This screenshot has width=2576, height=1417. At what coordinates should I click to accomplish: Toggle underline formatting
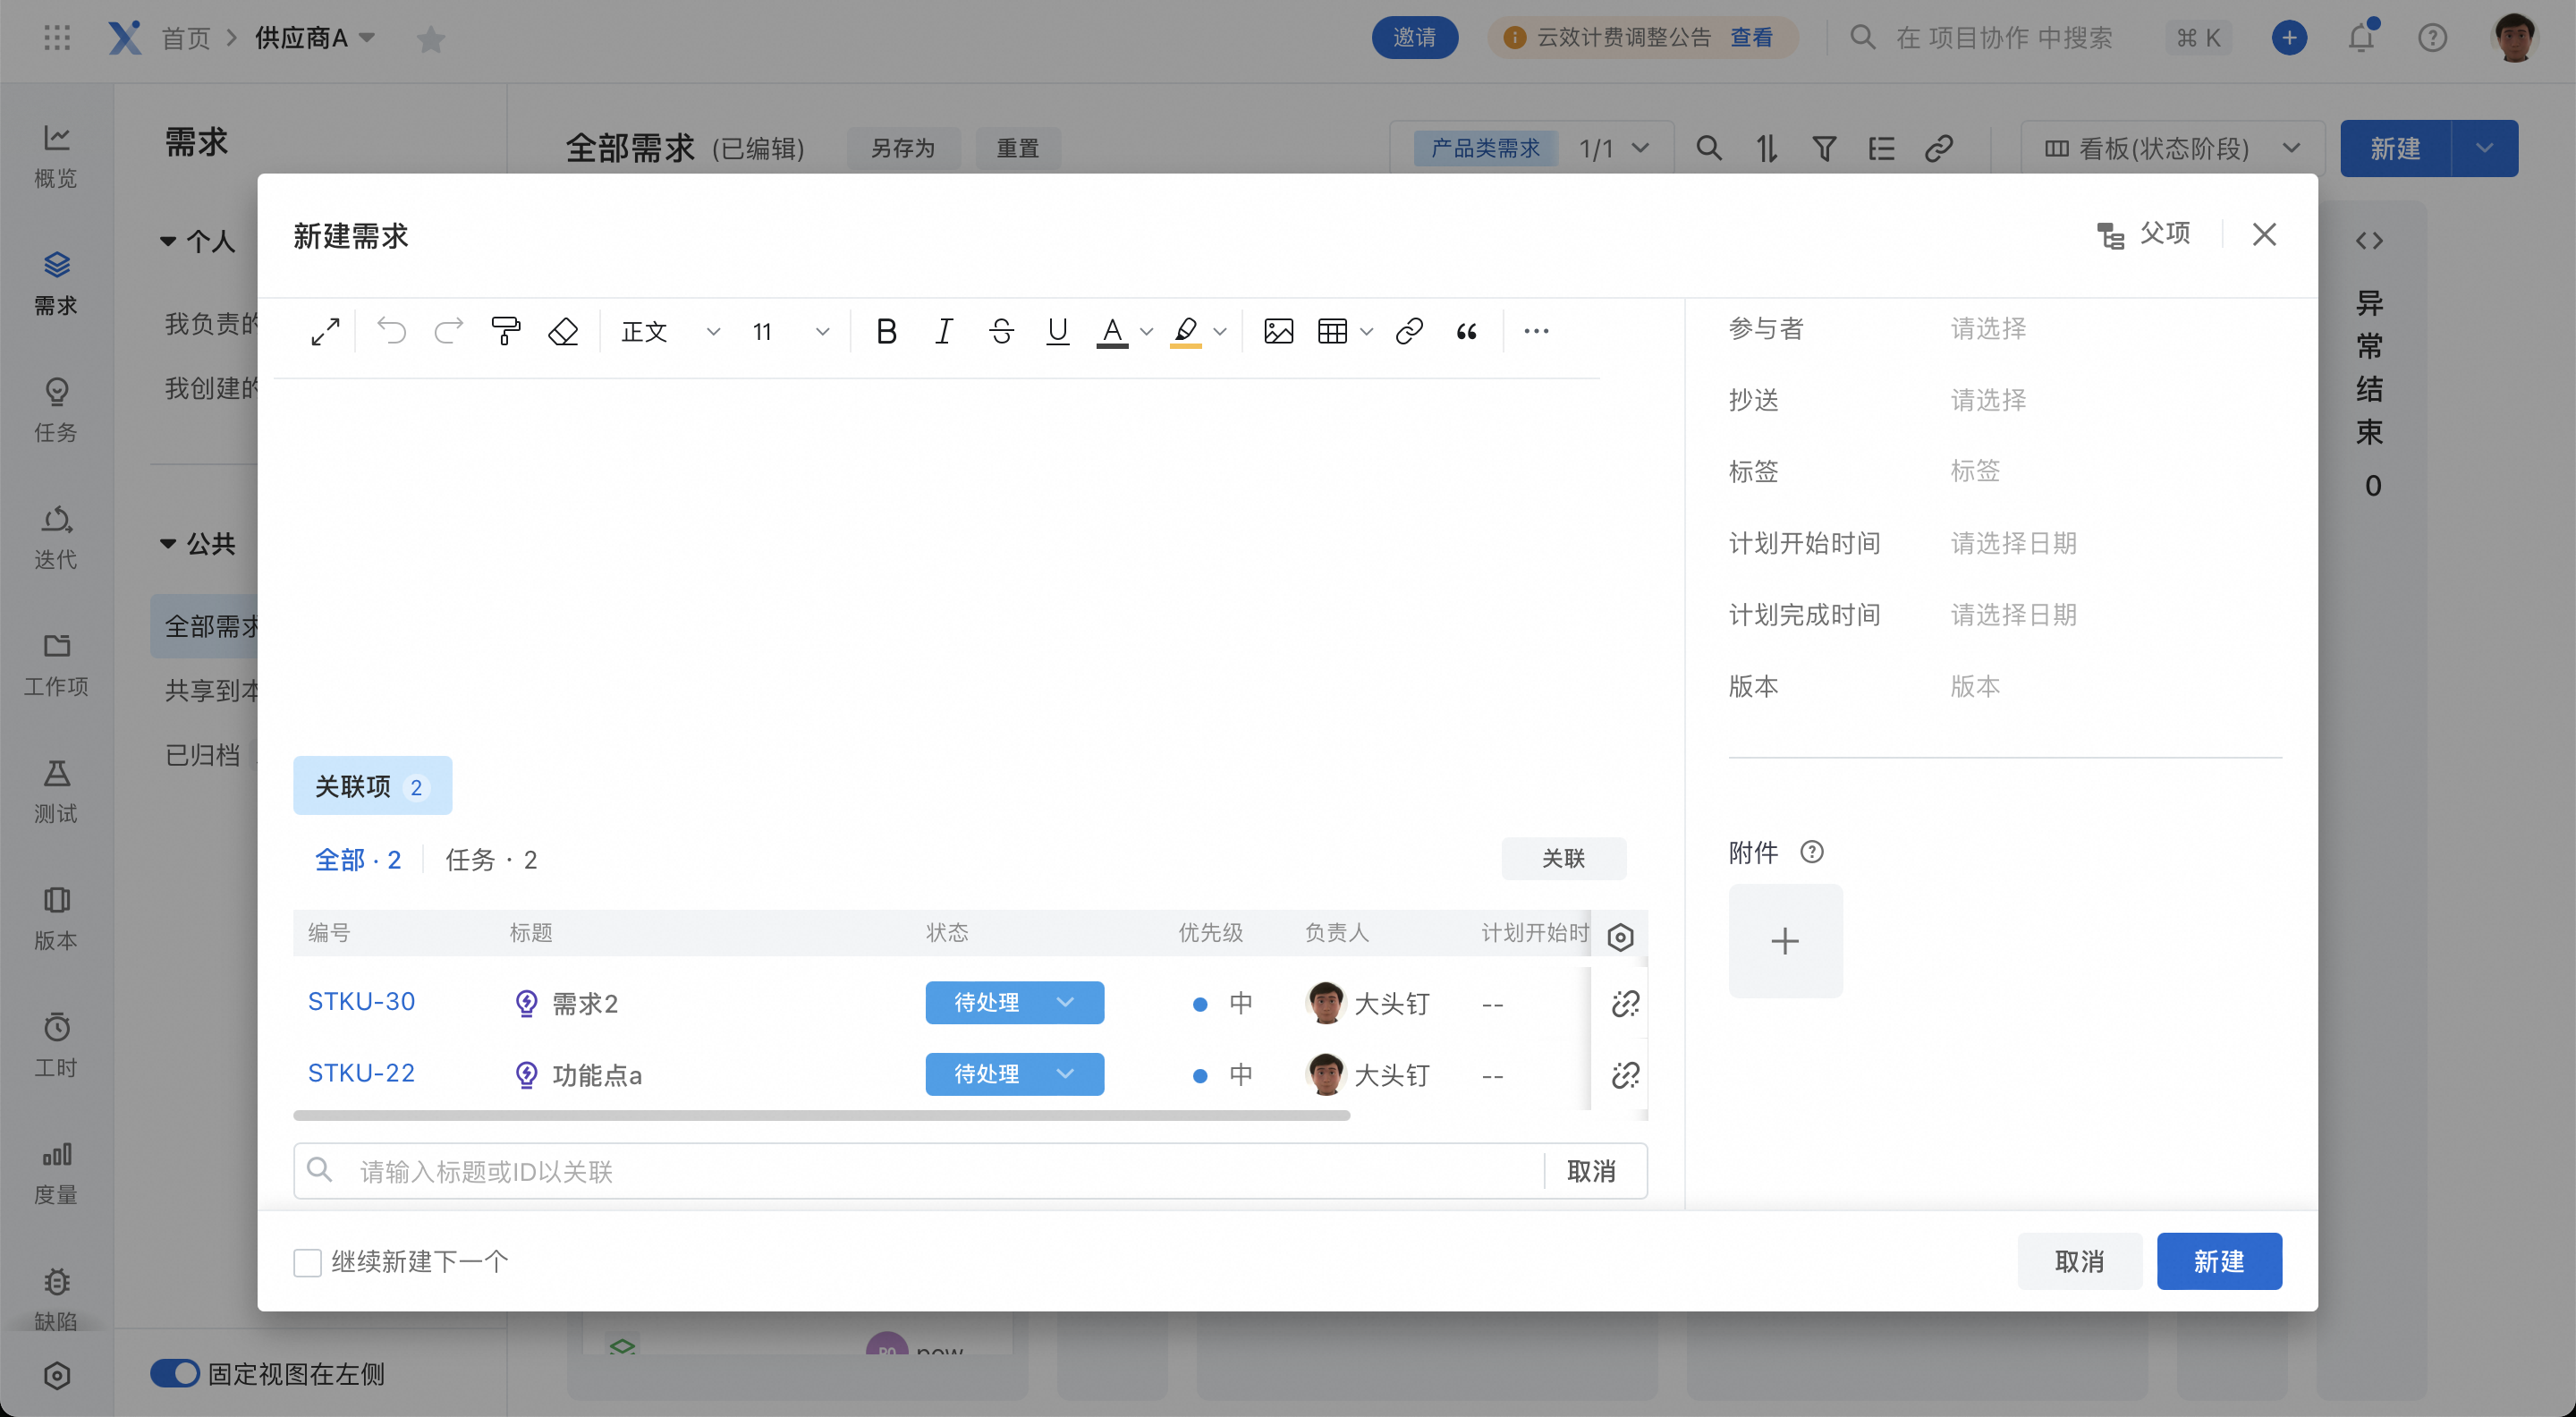pyautogui.click(x=1058, y=331)
